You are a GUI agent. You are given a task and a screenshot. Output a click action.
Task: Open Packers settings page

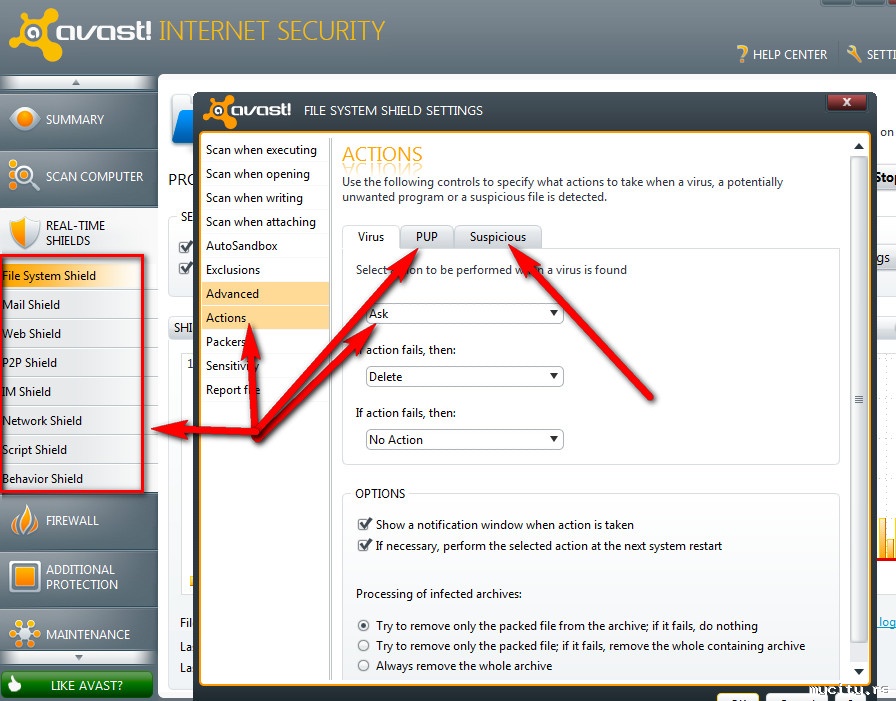265,342
